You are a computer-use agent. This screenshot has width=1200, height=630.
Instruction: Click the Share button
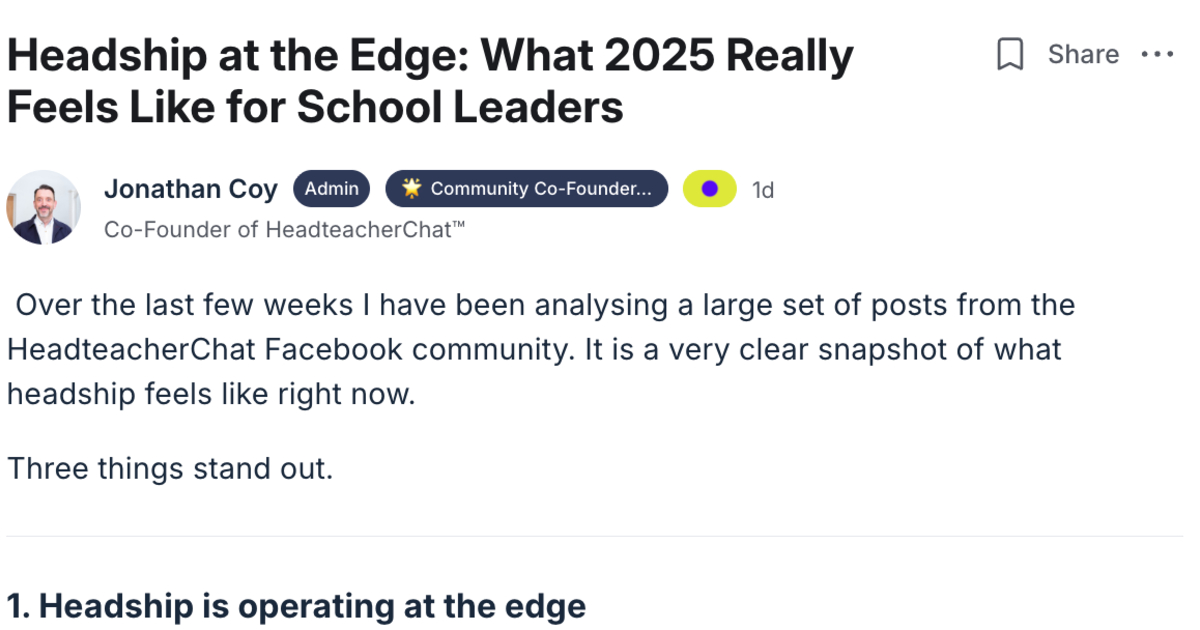1083,55
